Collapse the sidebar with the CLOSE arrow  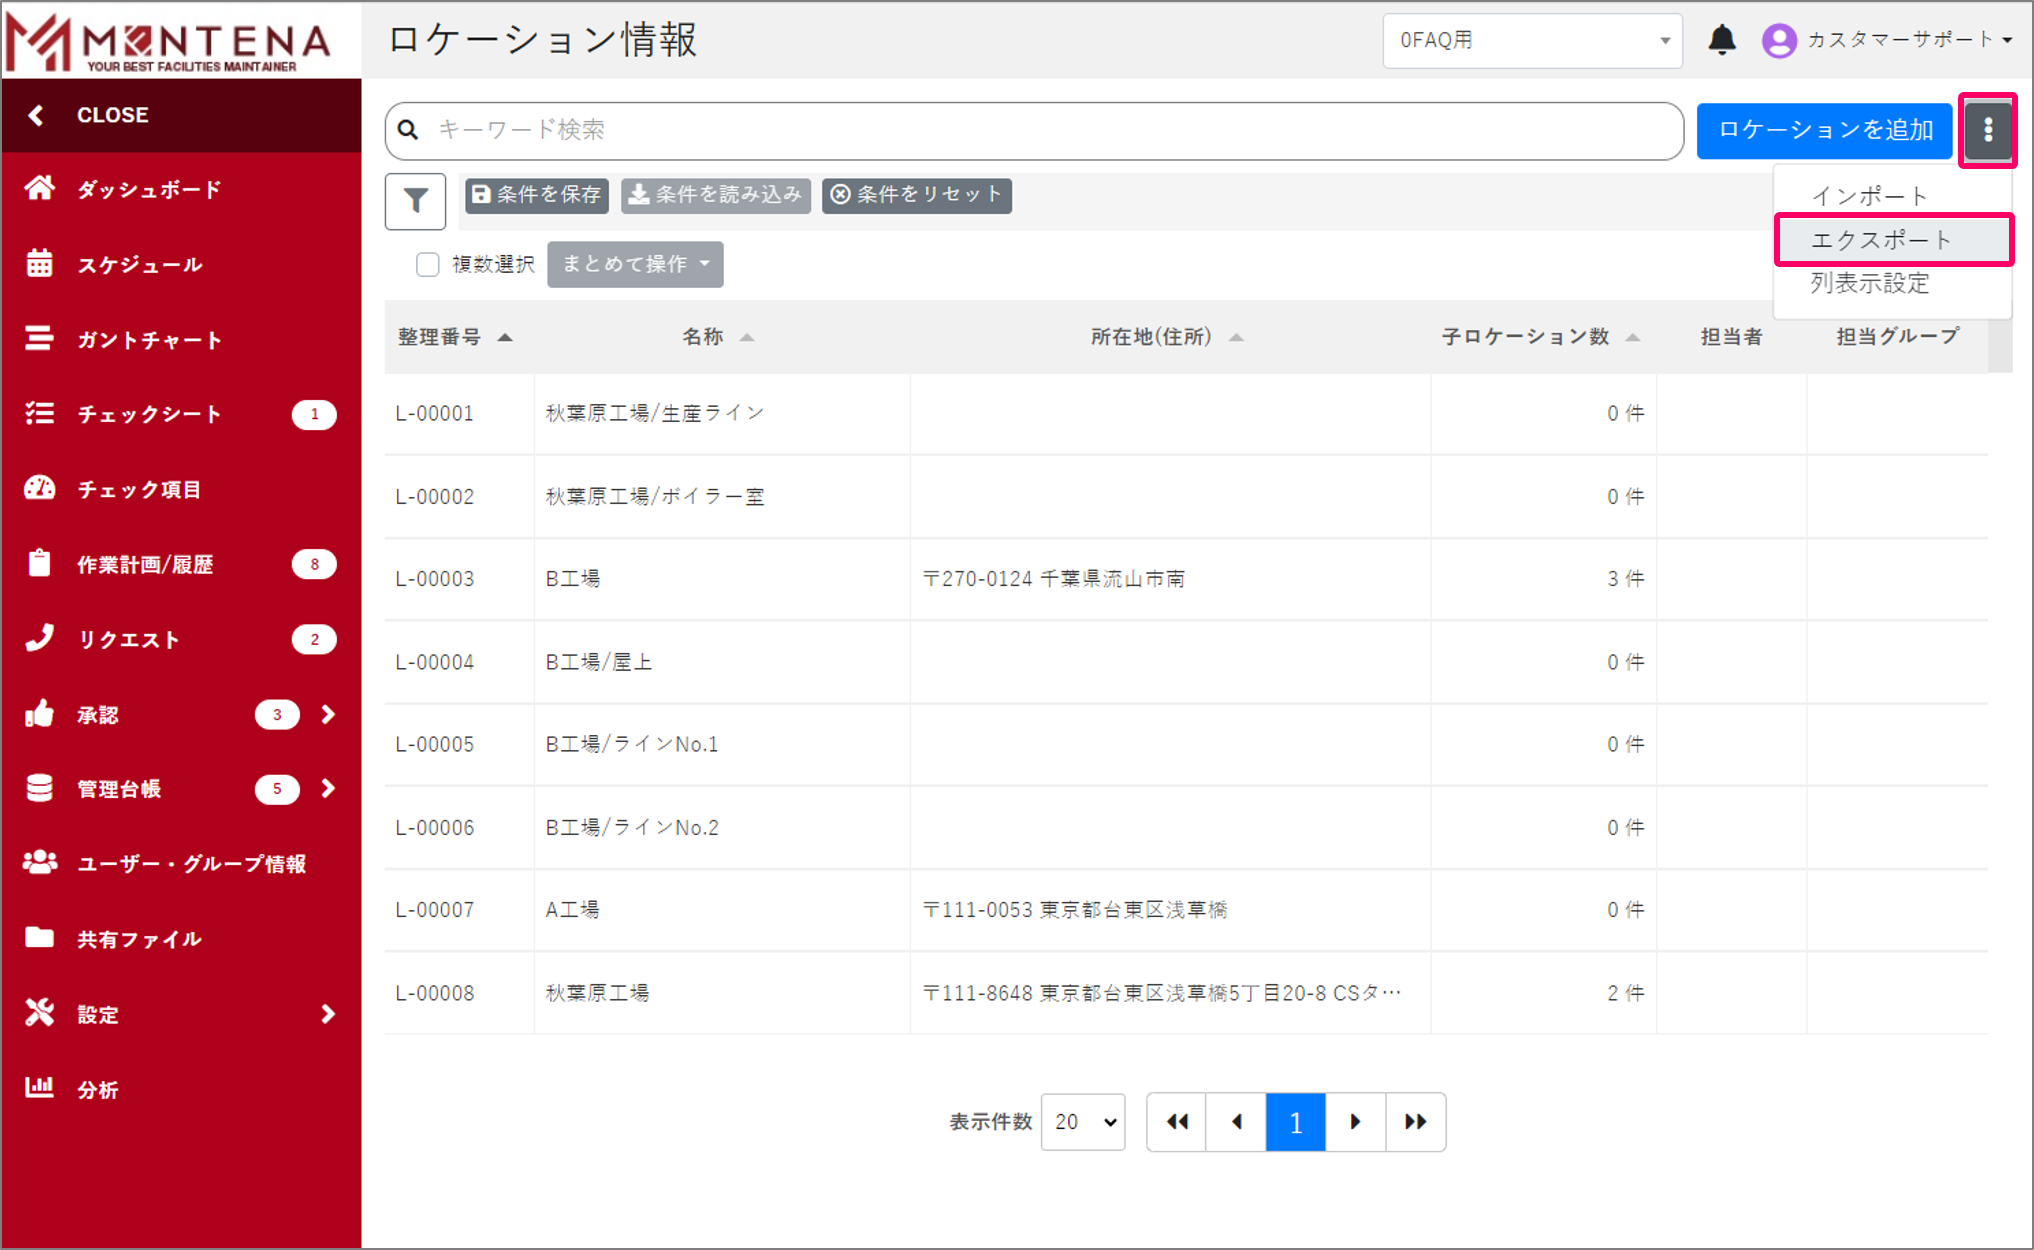click(x=37, y=115)
